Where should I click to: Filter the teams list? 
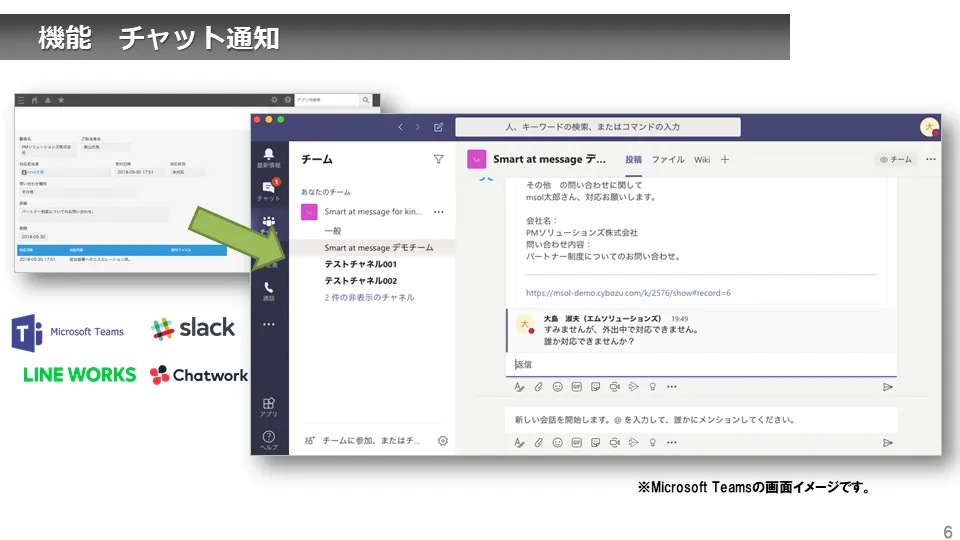tap(438, 159)
